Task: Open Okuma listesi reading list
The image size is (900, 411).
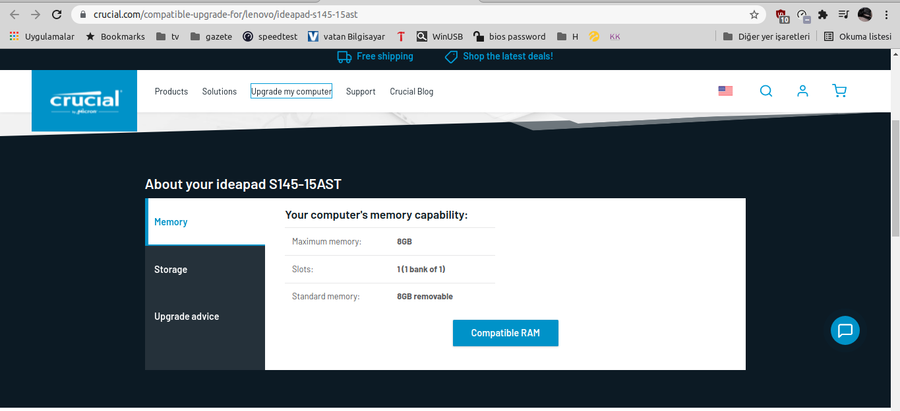Action: tap(858, 37)
